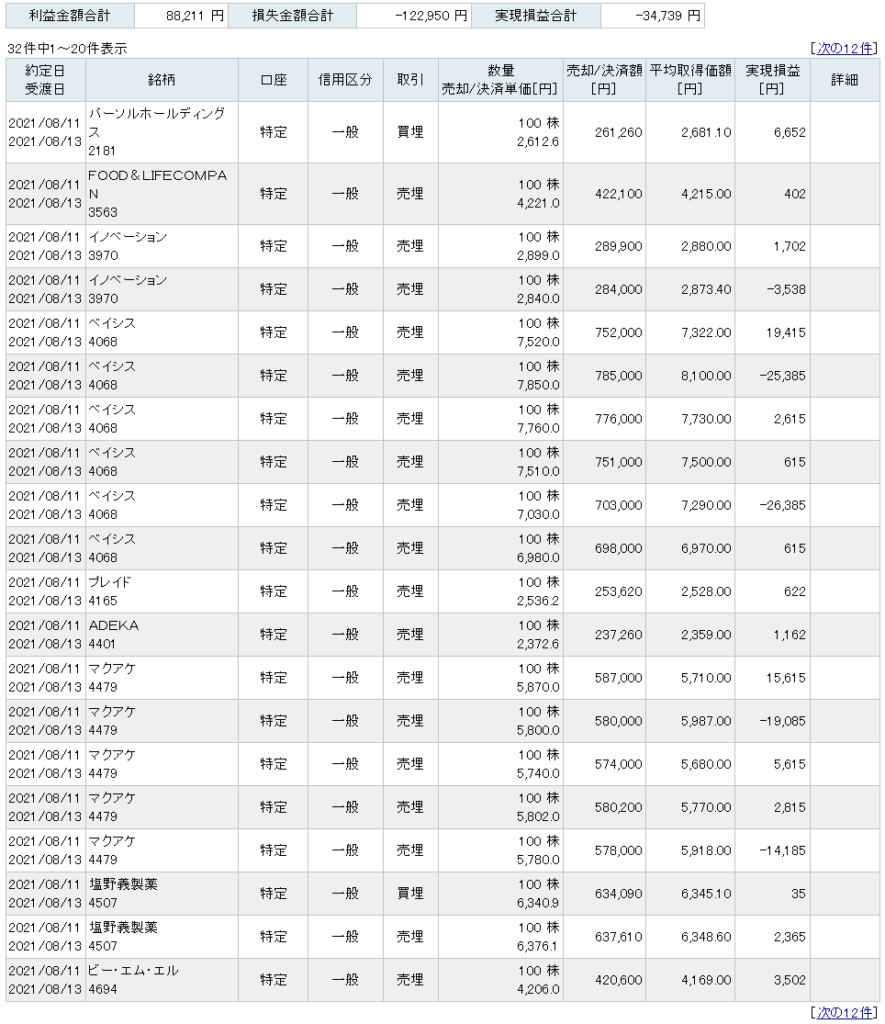Click the 実現損益合計 label
The width and height of the screenshot is (885, 1024).
(536, 16)
